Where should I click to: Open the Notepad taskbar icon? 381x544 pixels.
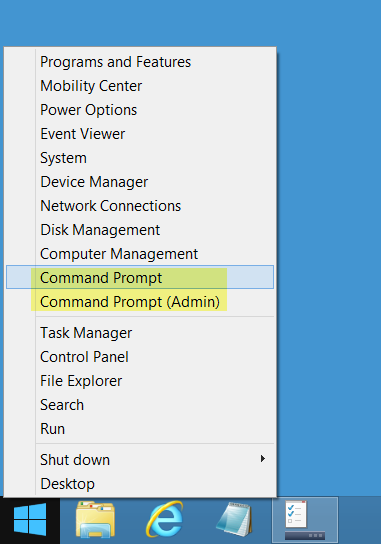tap(235, 519)
